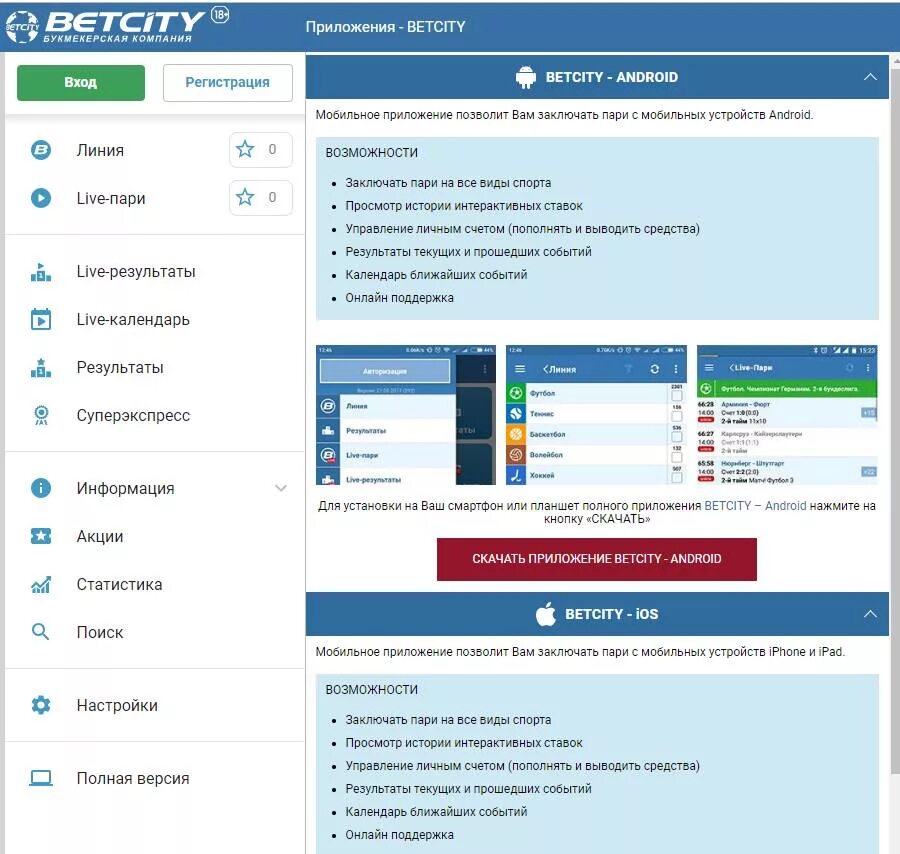Click the Суперэкспресс award icon
Screen dimensions: 900x854
click(41, 415)
